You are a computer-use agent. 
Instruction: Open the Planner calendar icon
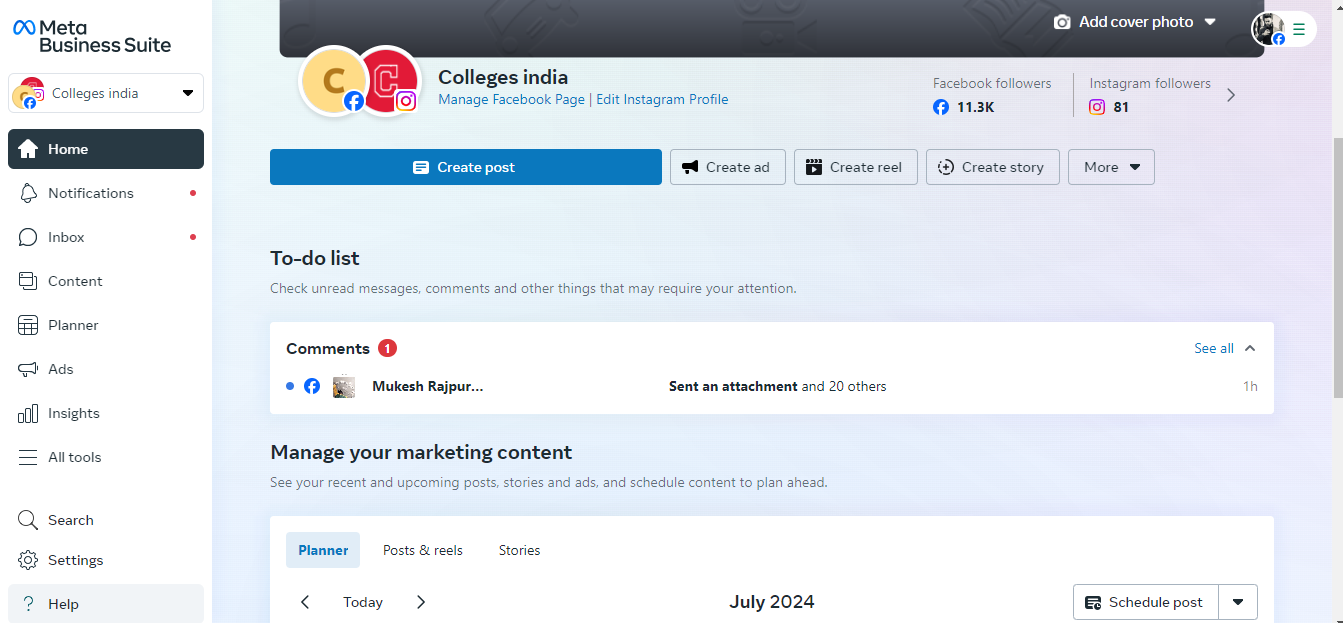(29, 325)
